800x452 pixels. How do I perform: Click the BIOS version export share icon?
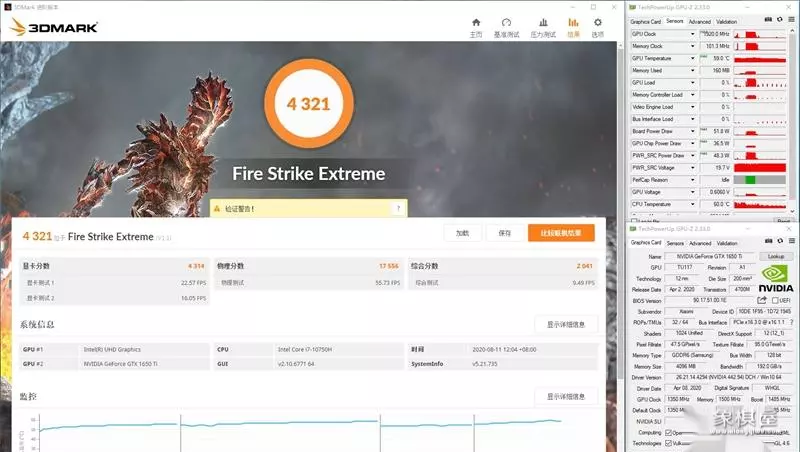click(x=762, y=300)
